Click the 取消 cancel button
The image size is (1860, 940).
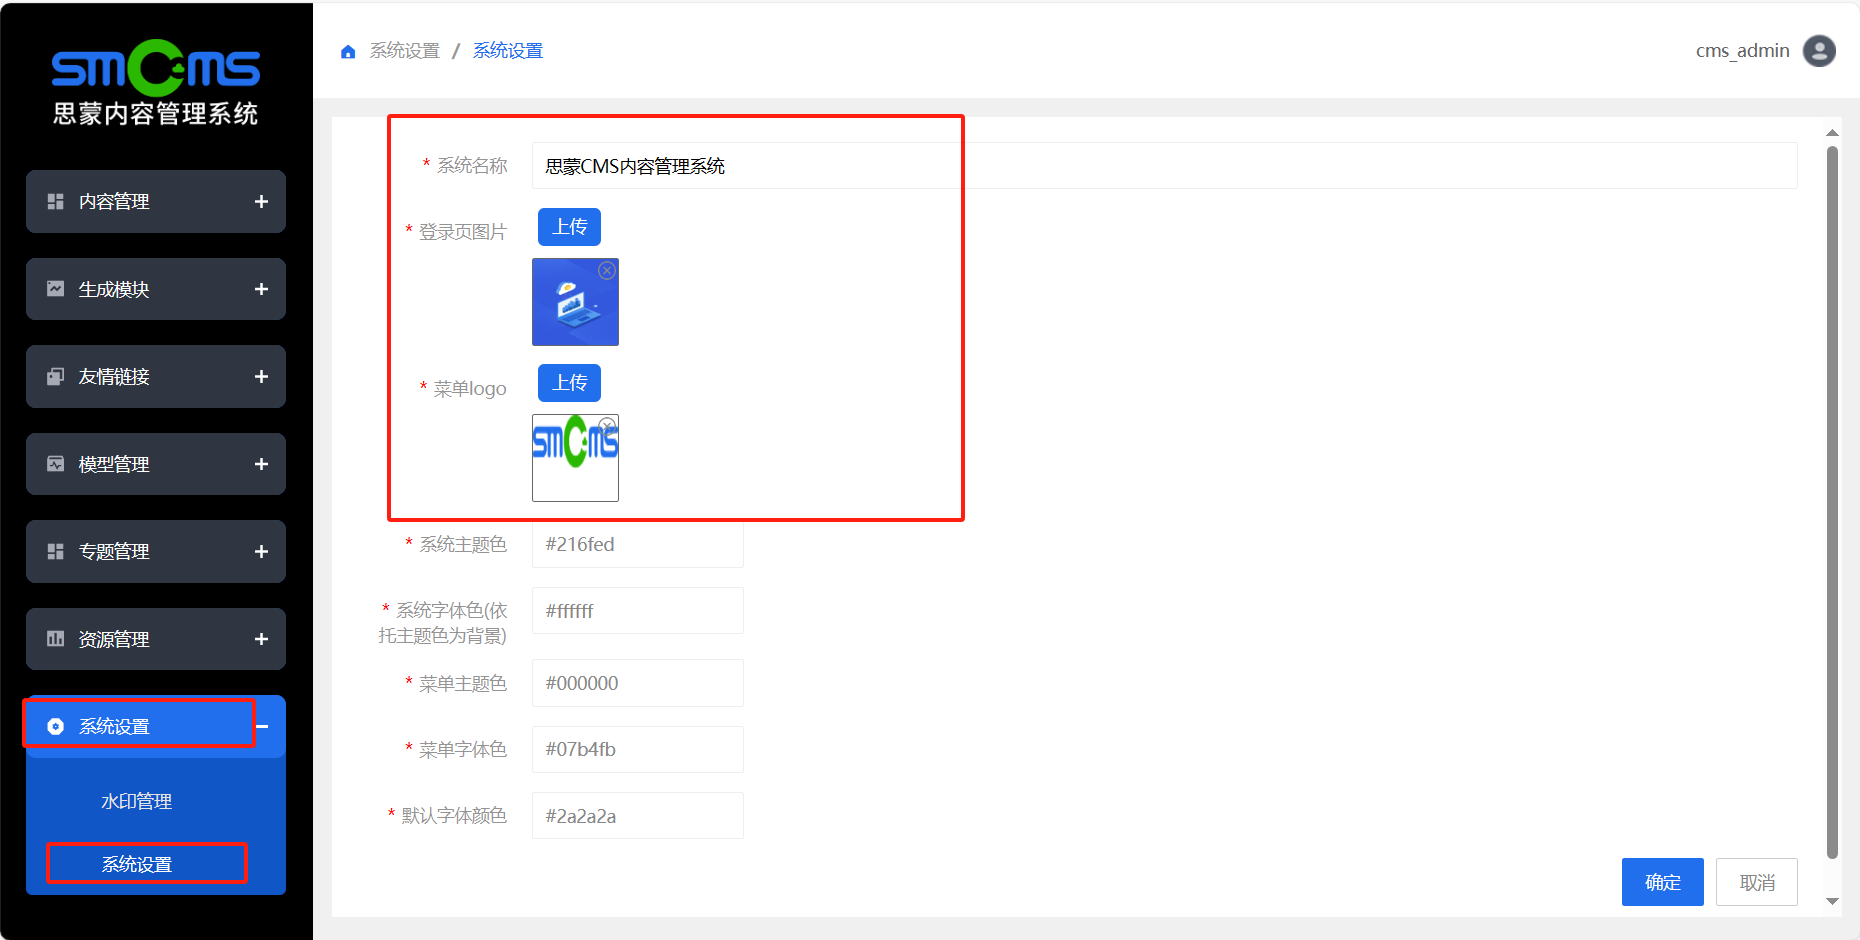(x=1756, y=882)
